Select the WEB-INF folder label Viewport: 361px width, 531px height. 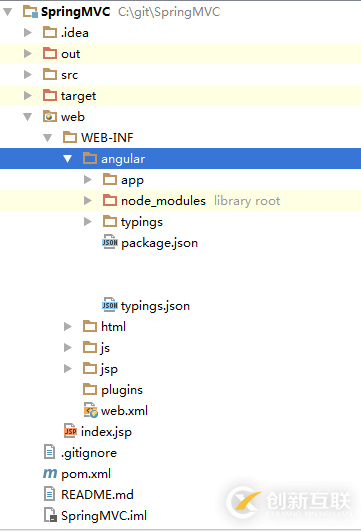[107, 138]
